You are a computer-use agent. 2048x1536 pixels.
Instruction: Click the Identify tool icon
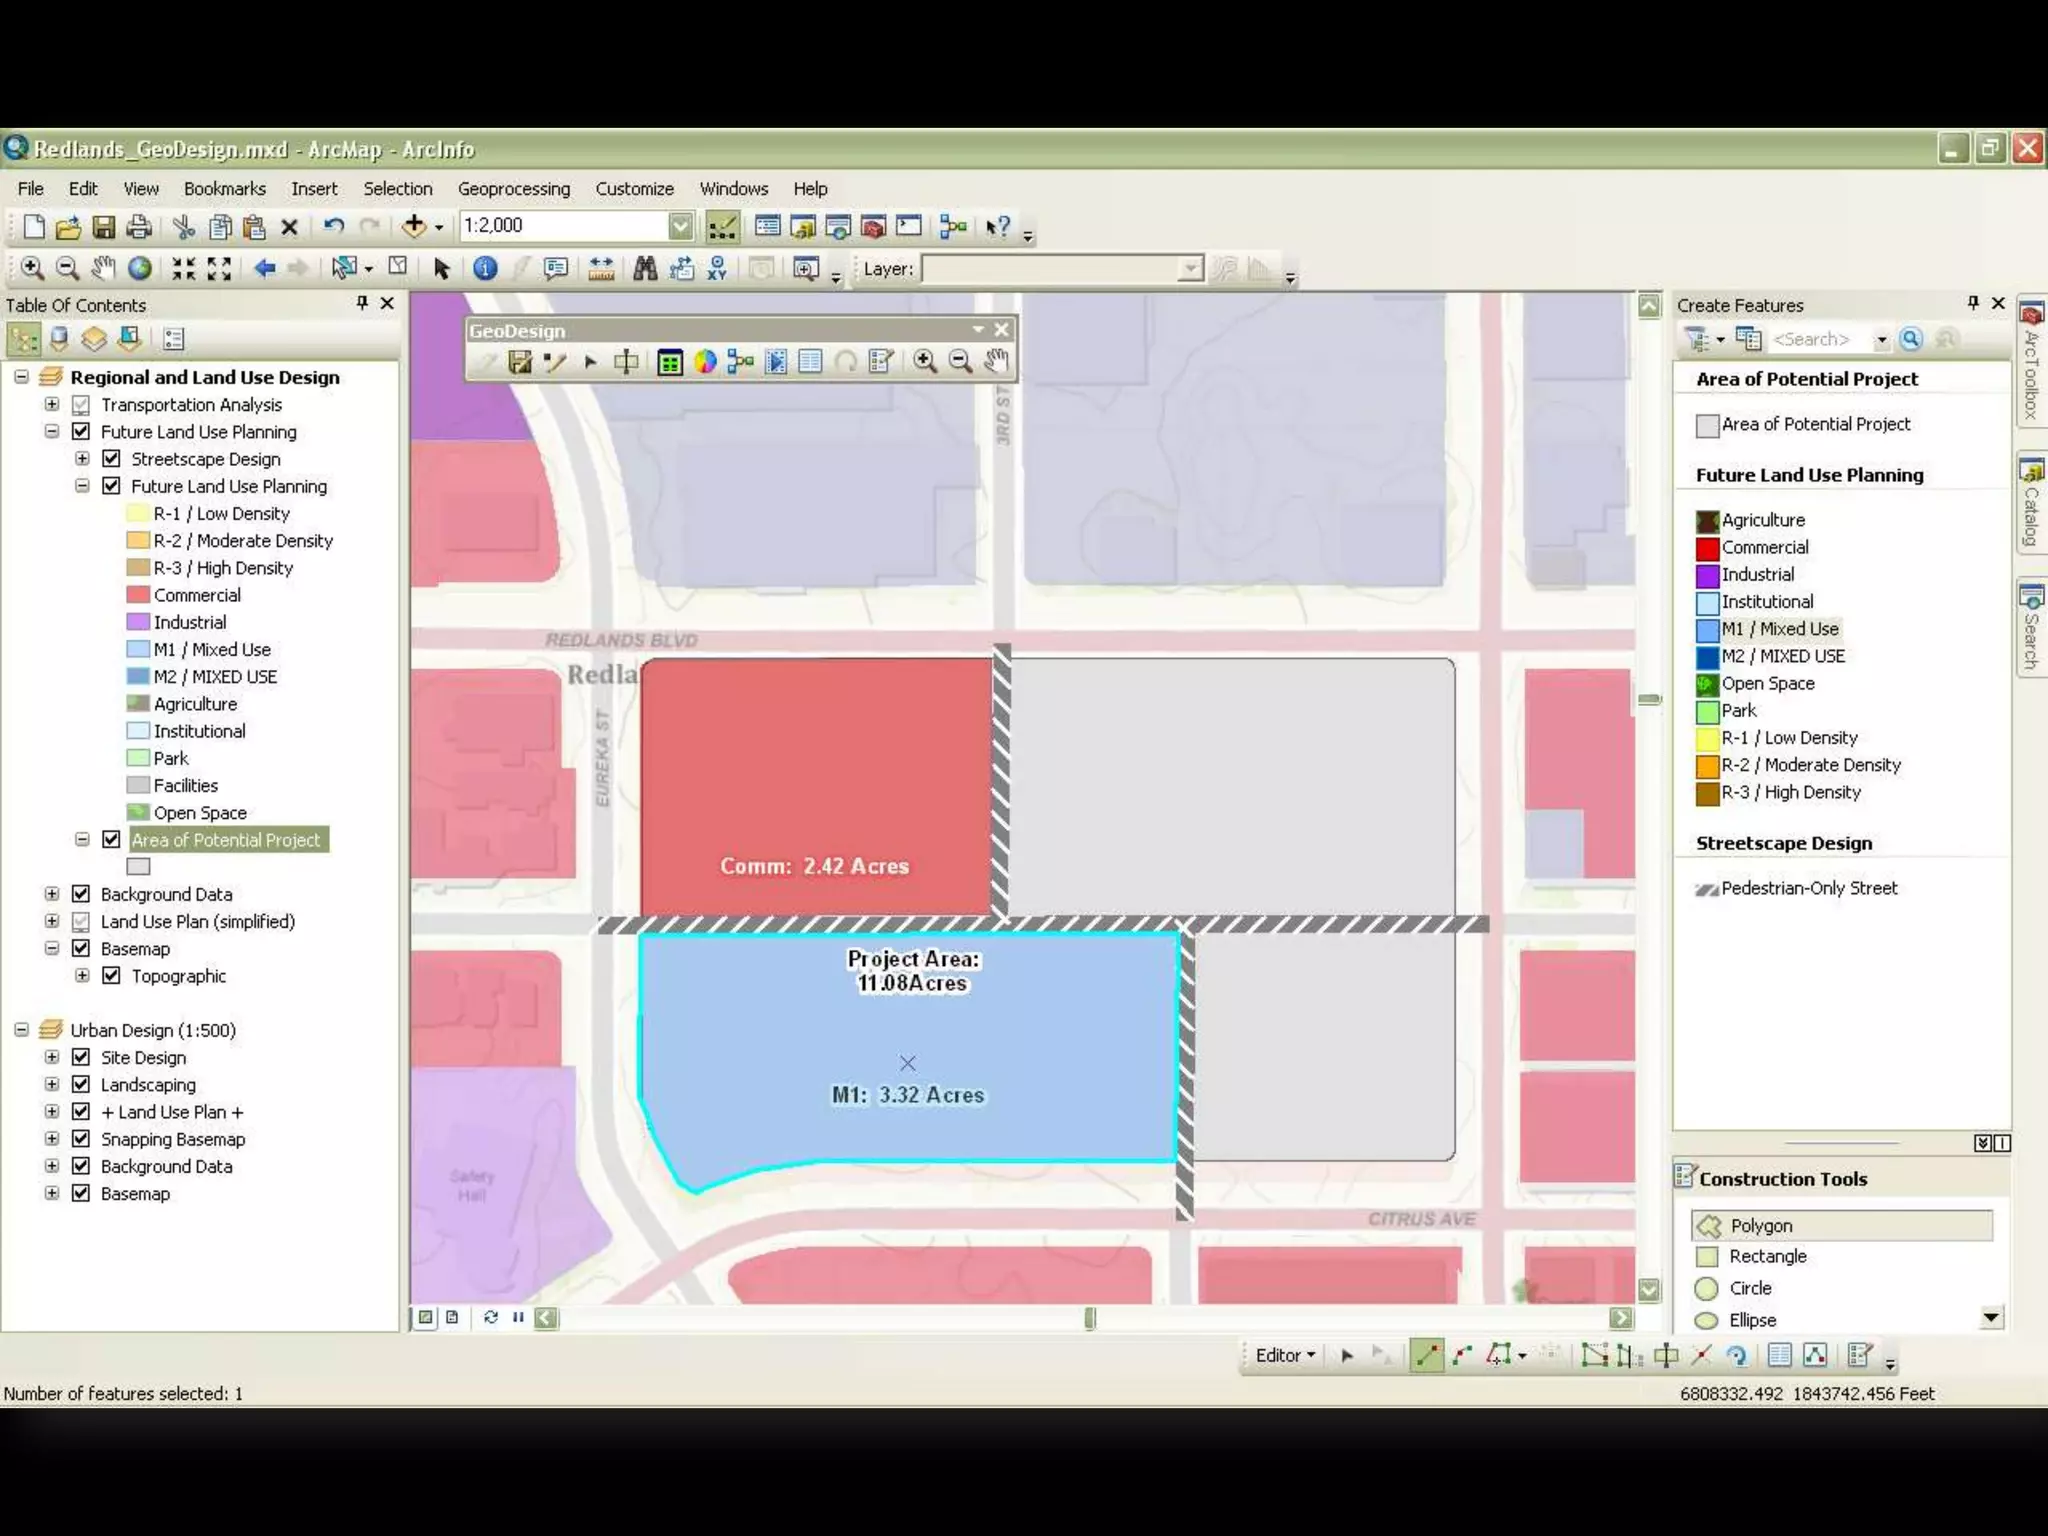click(x=485, y=268)
